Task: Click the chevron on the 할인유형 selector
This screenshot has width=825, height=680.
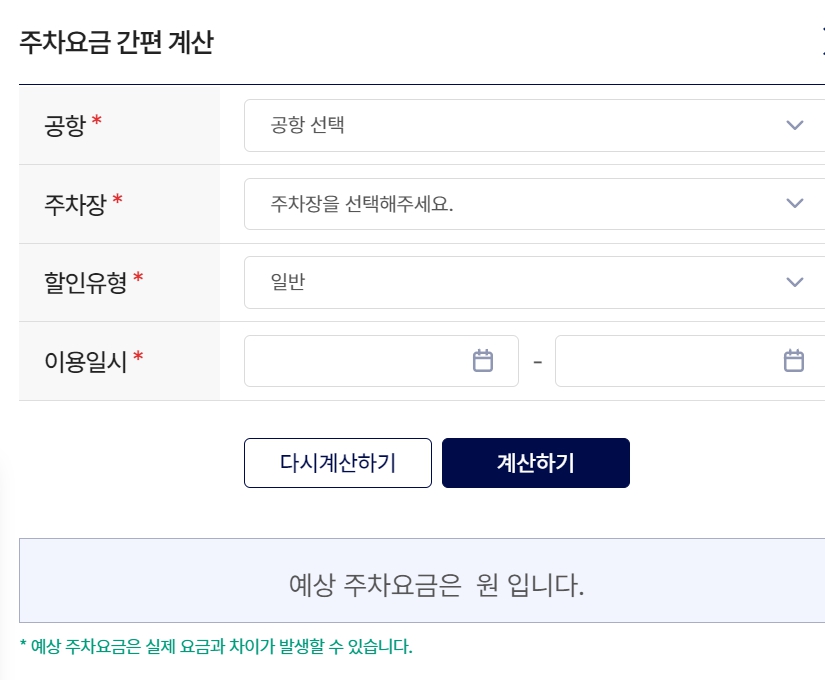Action: [795, 281]
